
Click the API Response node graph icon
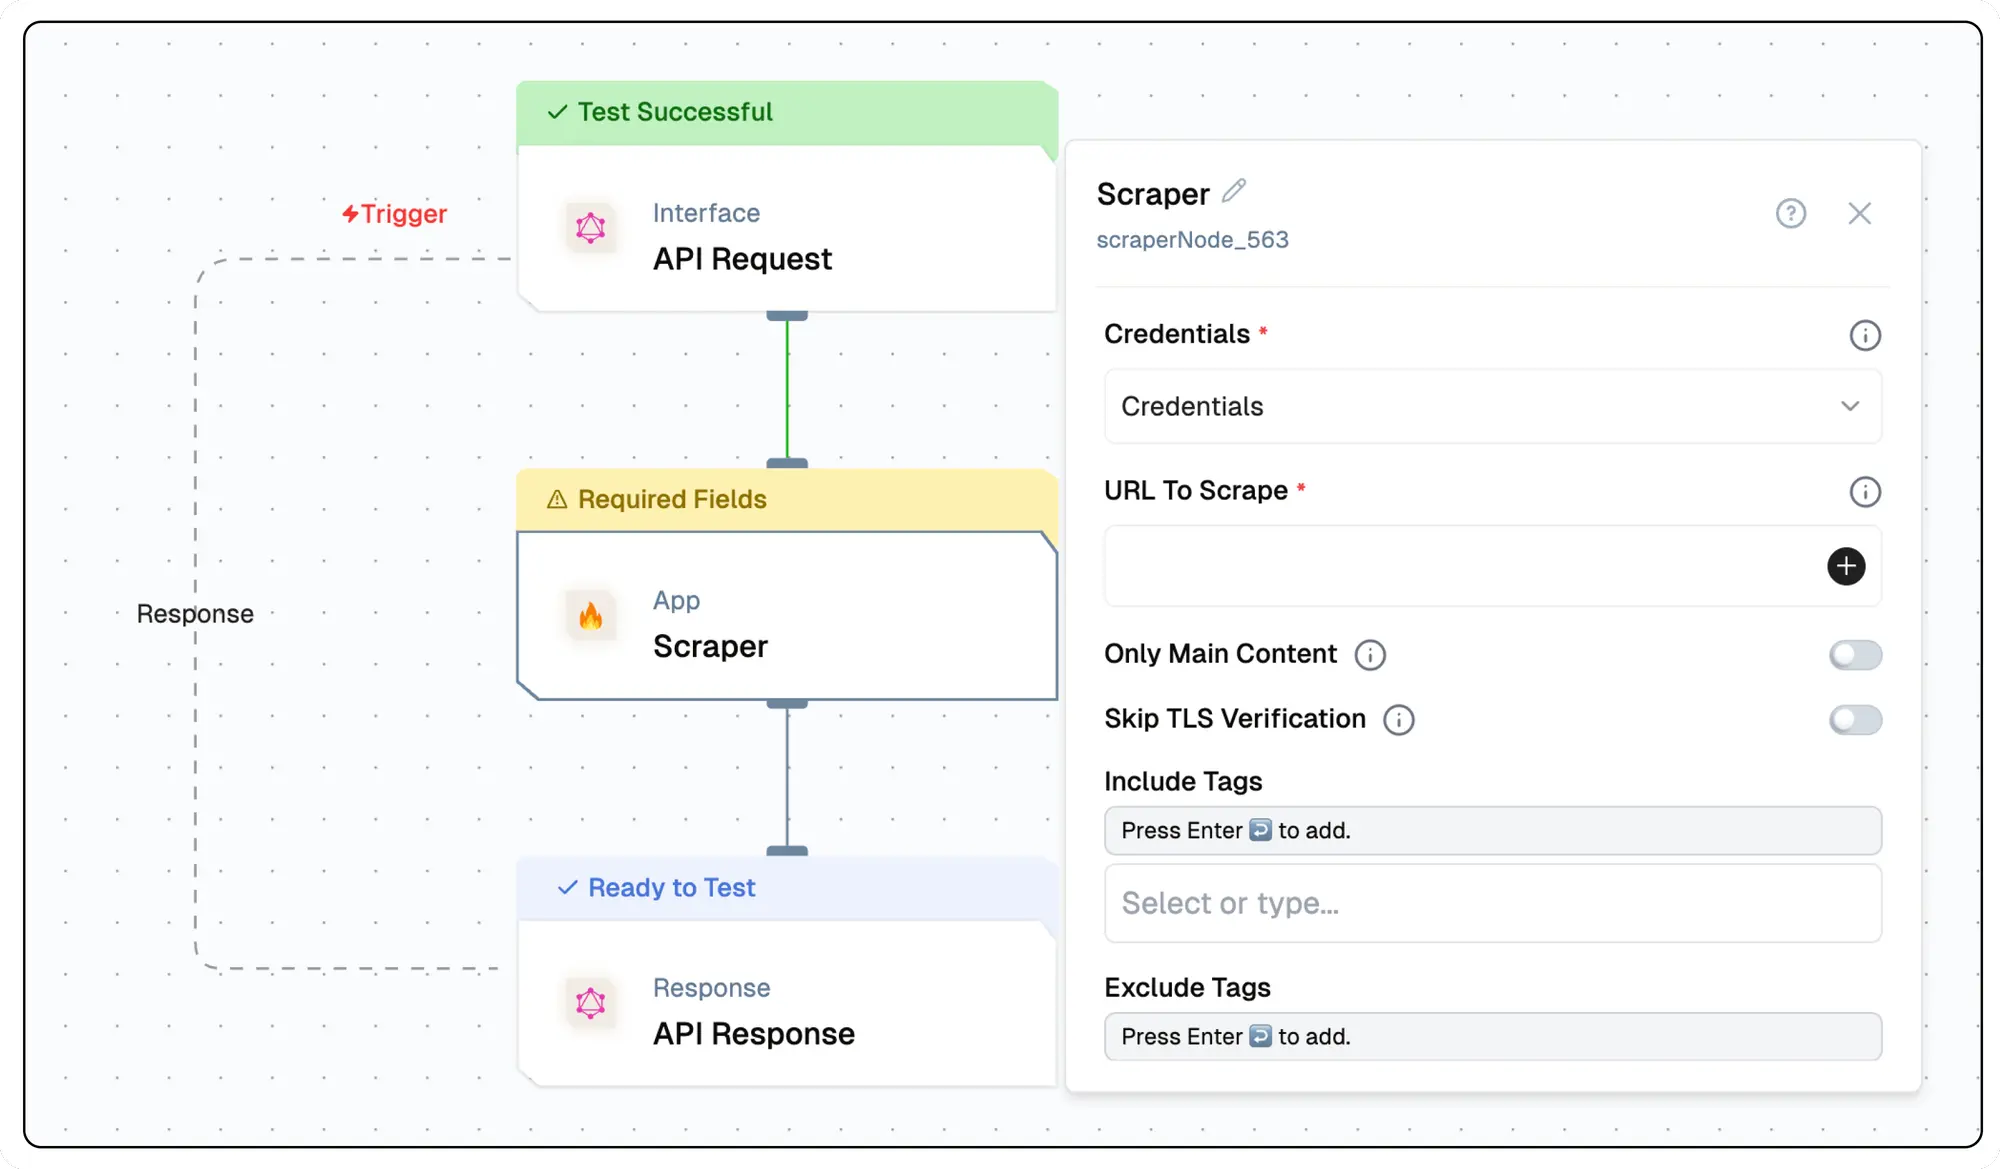coord(591,1003)
